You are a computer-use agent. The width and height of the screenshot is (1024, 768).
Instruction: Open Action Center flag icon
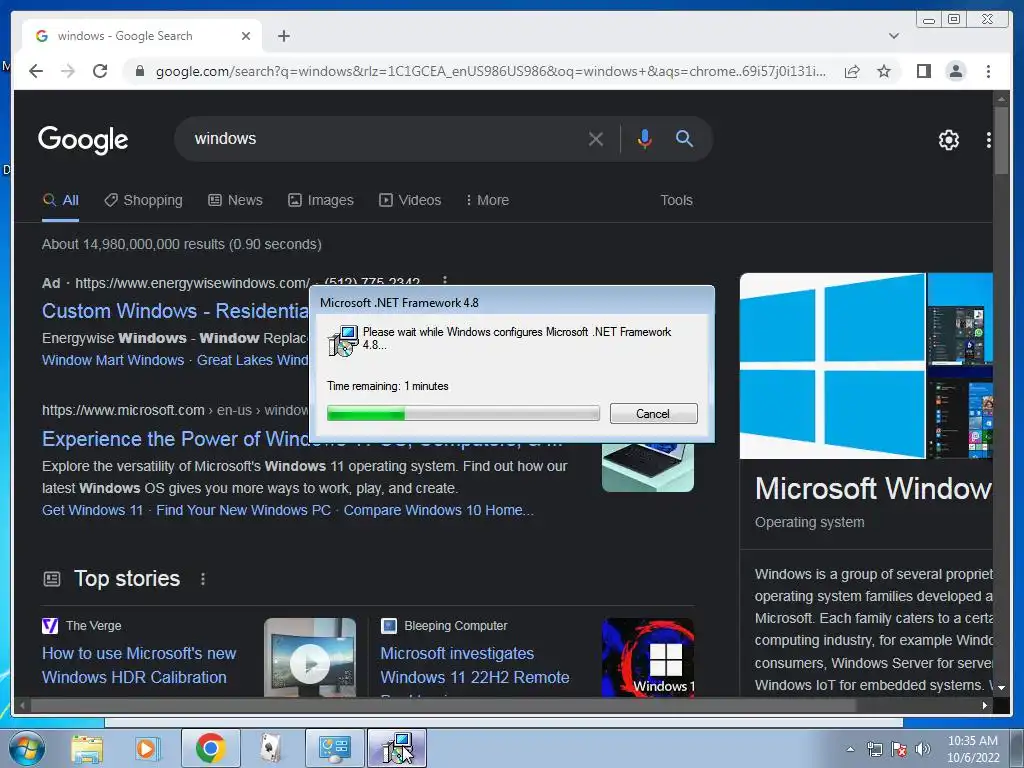tap(899, 749)
